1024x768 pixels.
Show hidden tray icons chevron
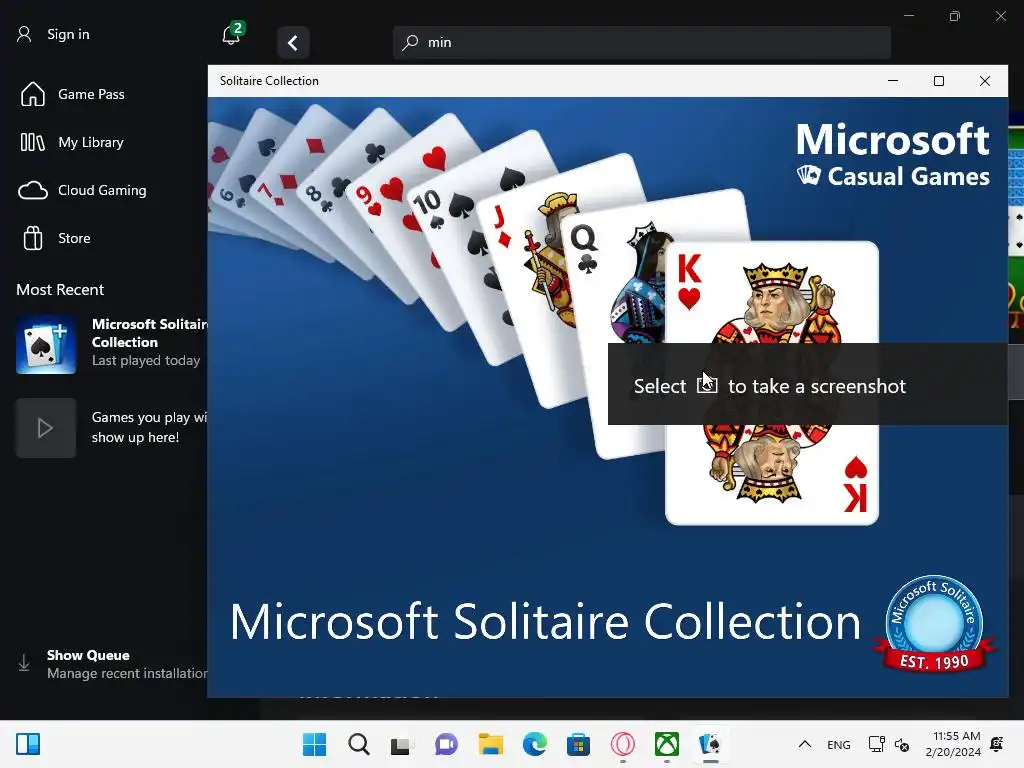pos(805,744)
